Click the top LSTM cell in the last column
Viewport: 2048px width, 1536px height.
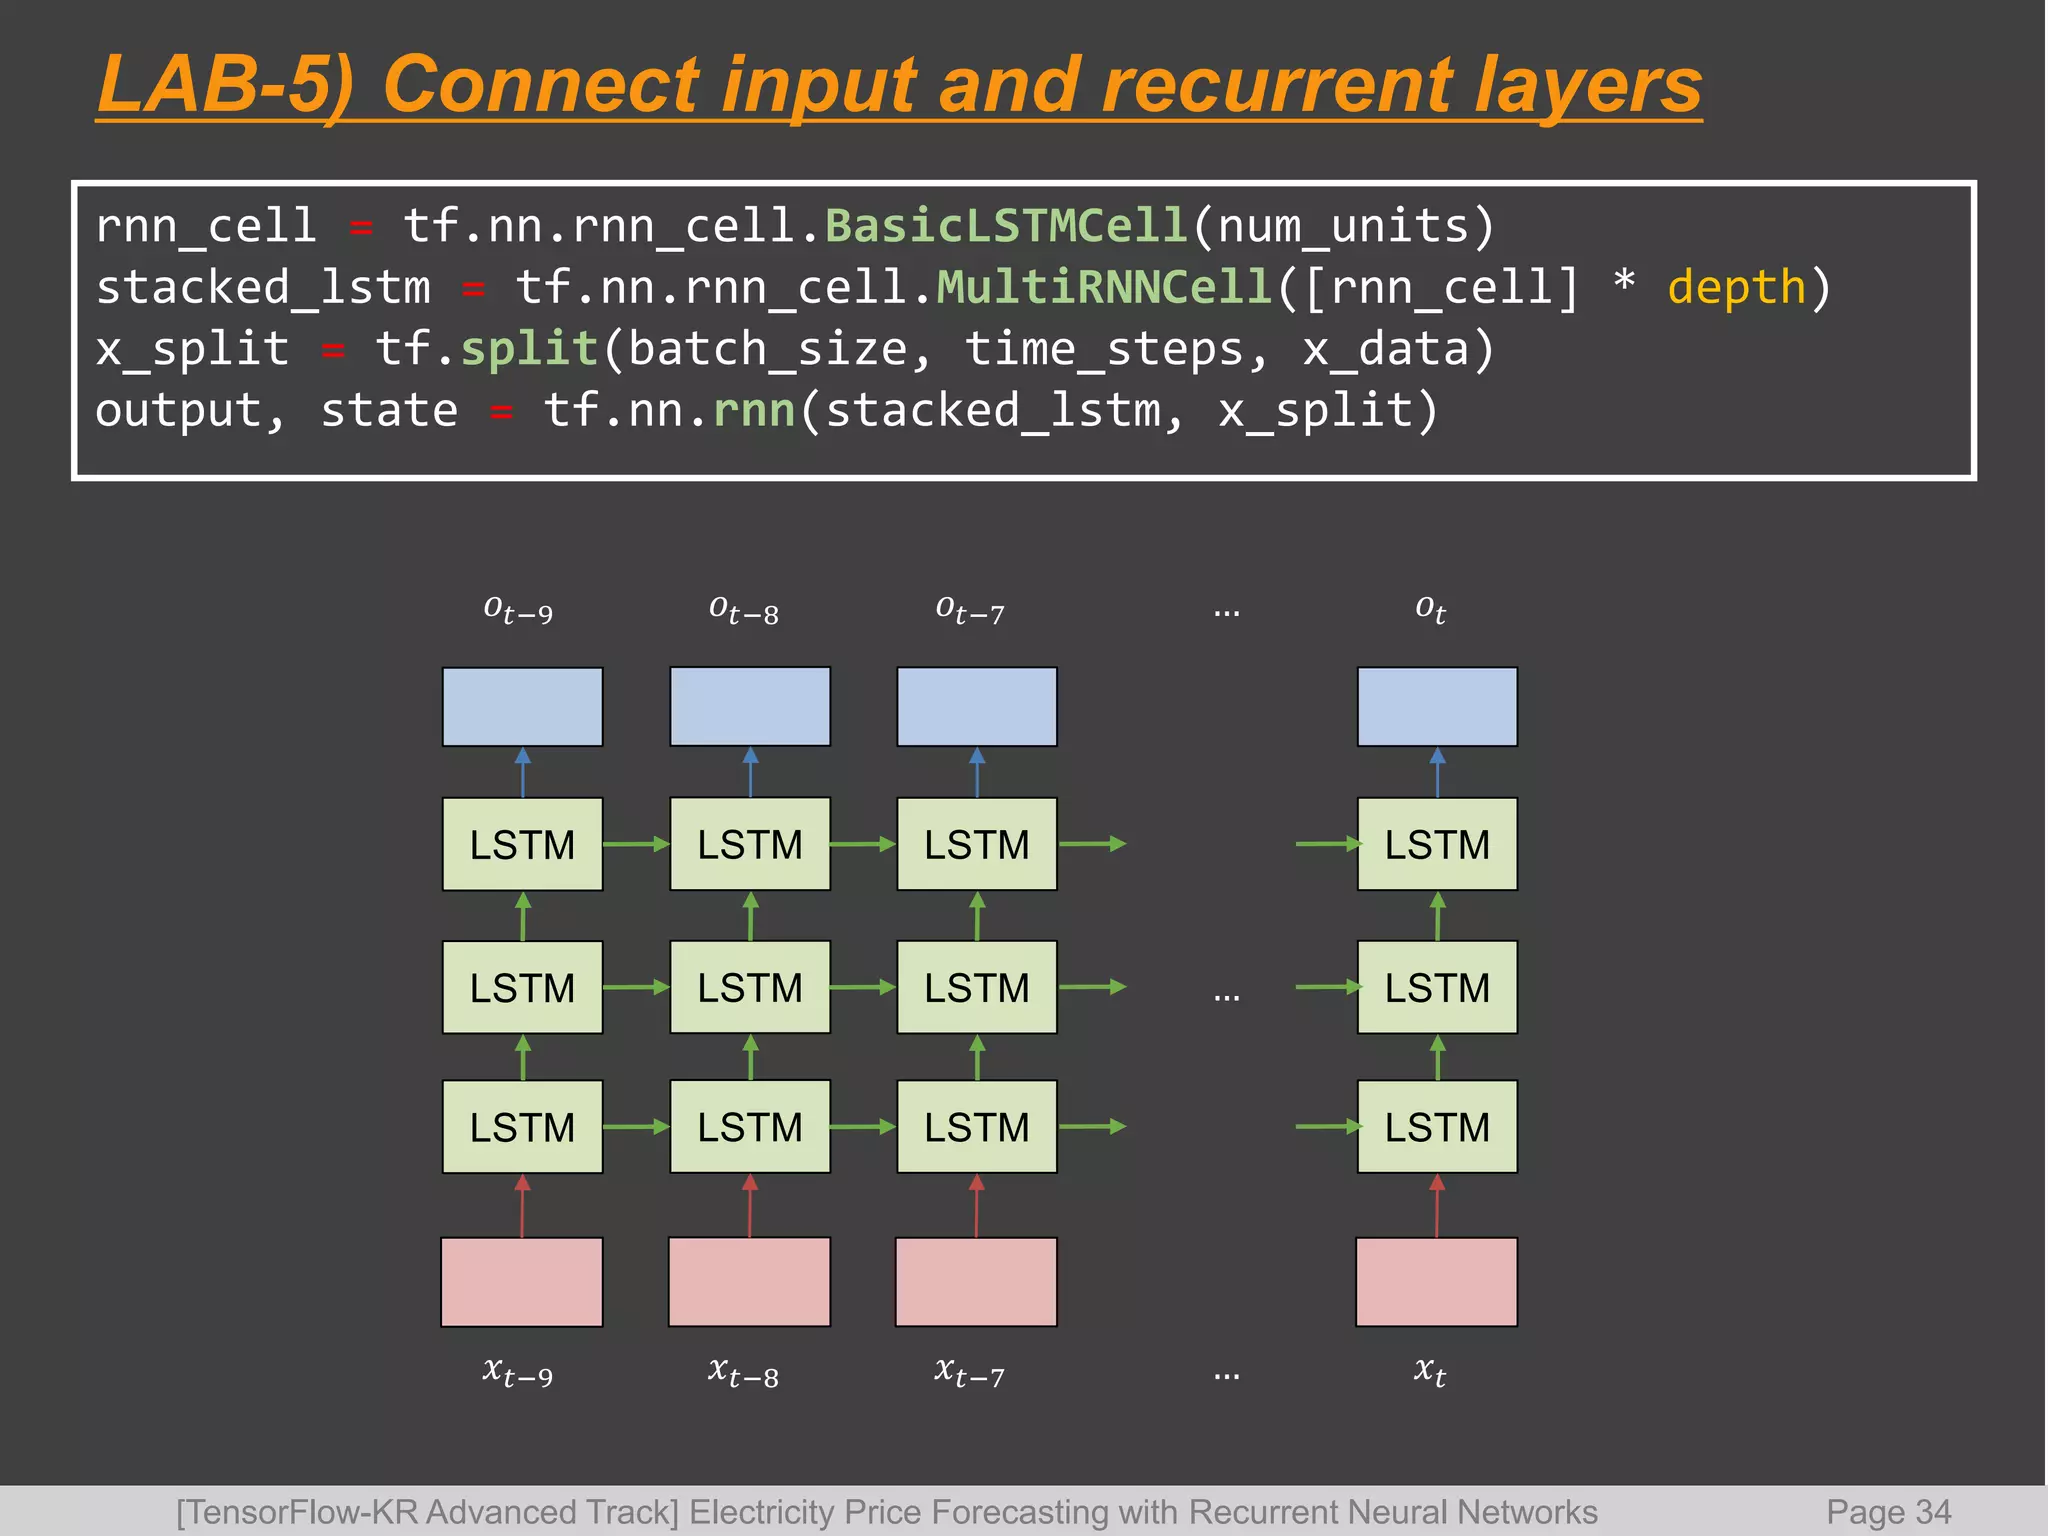(x=1436, y=844)
